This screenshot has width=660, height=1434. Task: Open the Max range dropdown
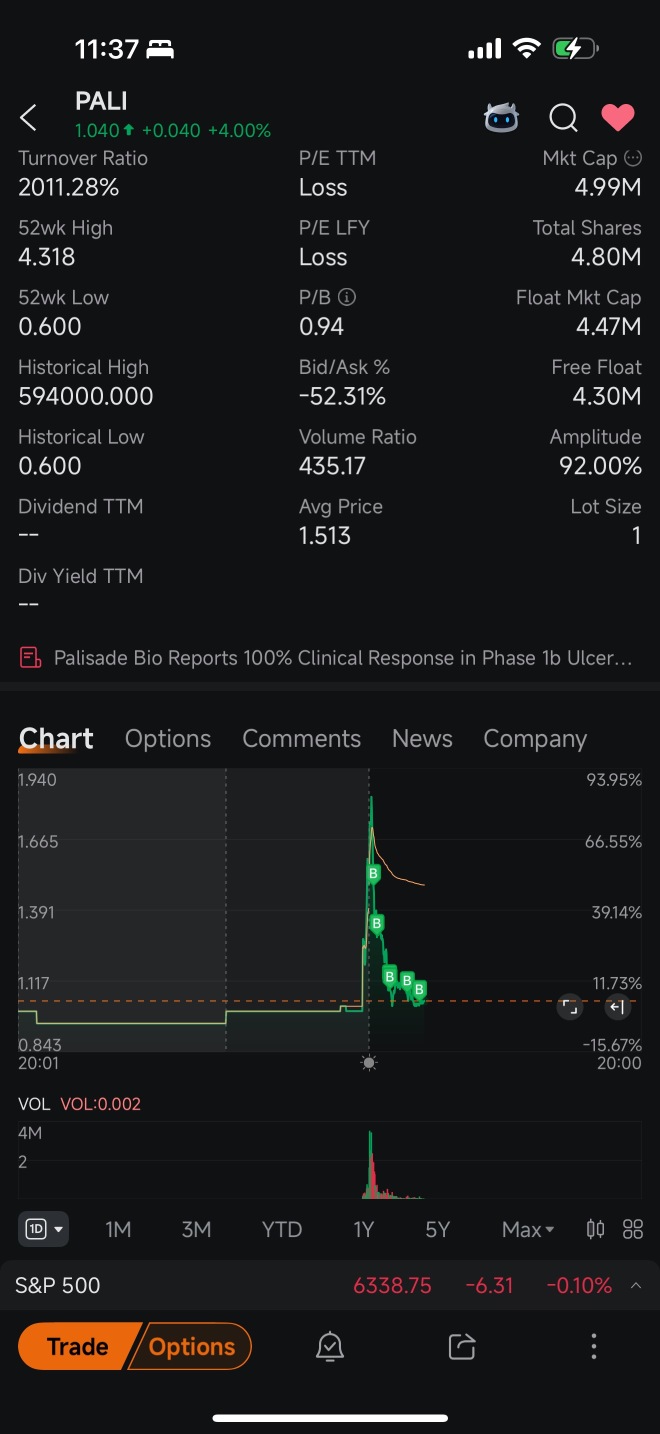pos(528,1229)
